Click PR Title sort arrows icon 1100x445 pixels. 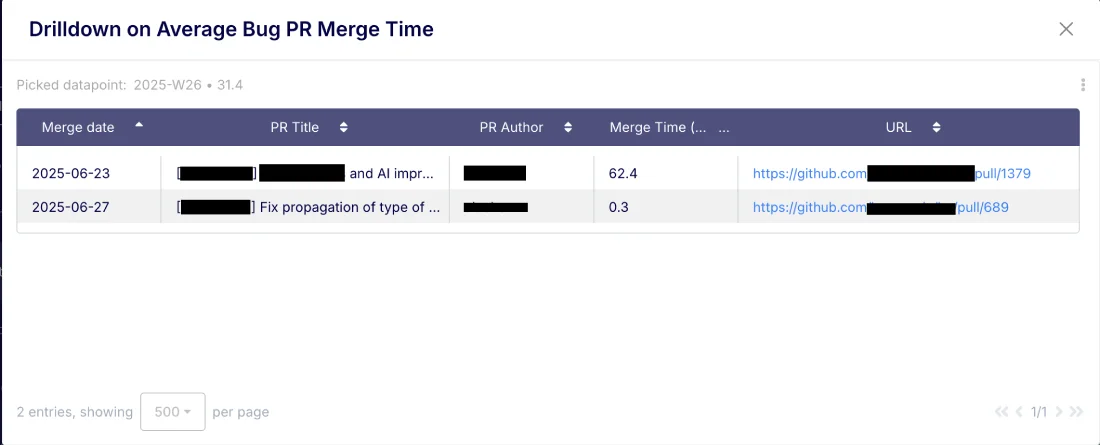click(x=344, y=128)
